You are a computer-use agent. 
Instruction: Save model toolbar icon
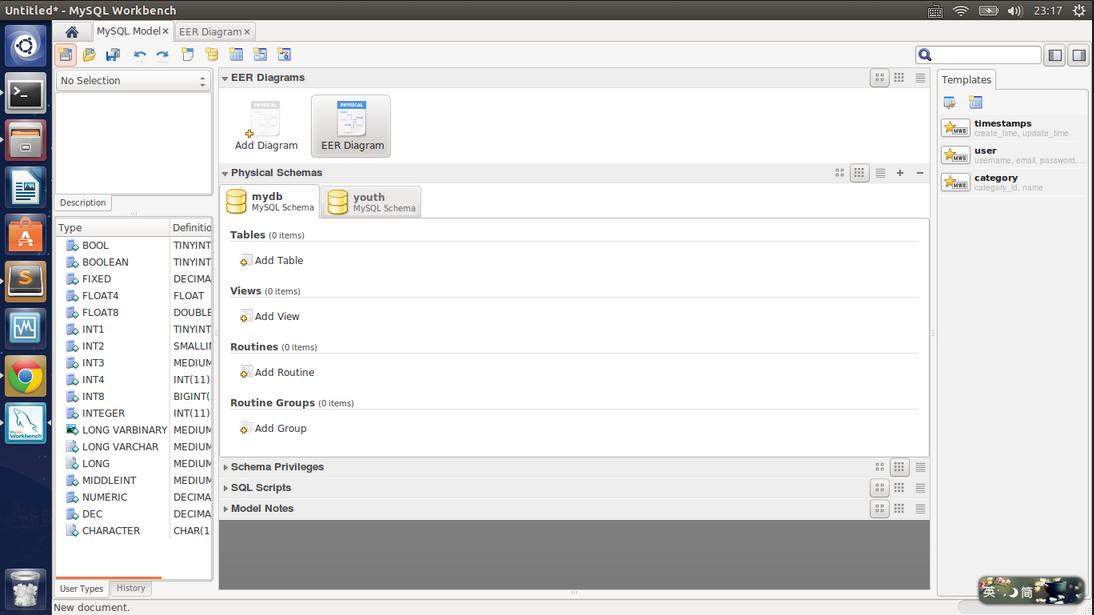(112, 54)
